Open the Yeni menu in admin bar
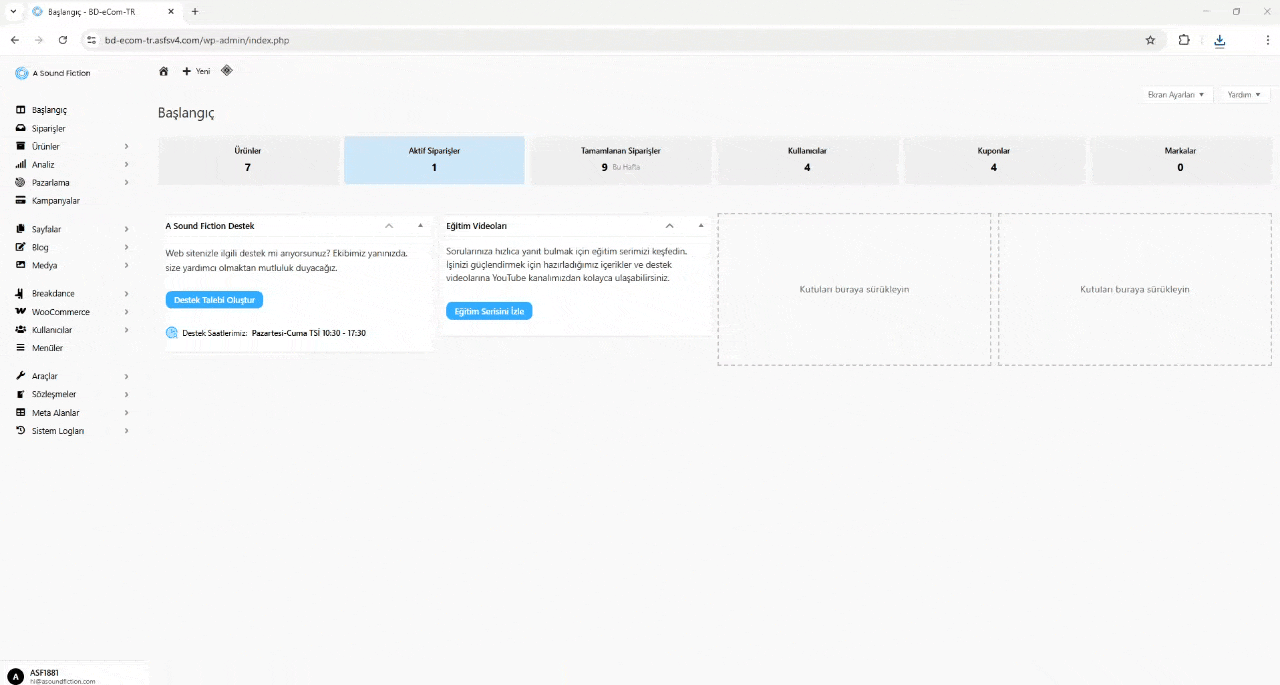The height and width of the screenshot is (685, 1280). point(196,72)
